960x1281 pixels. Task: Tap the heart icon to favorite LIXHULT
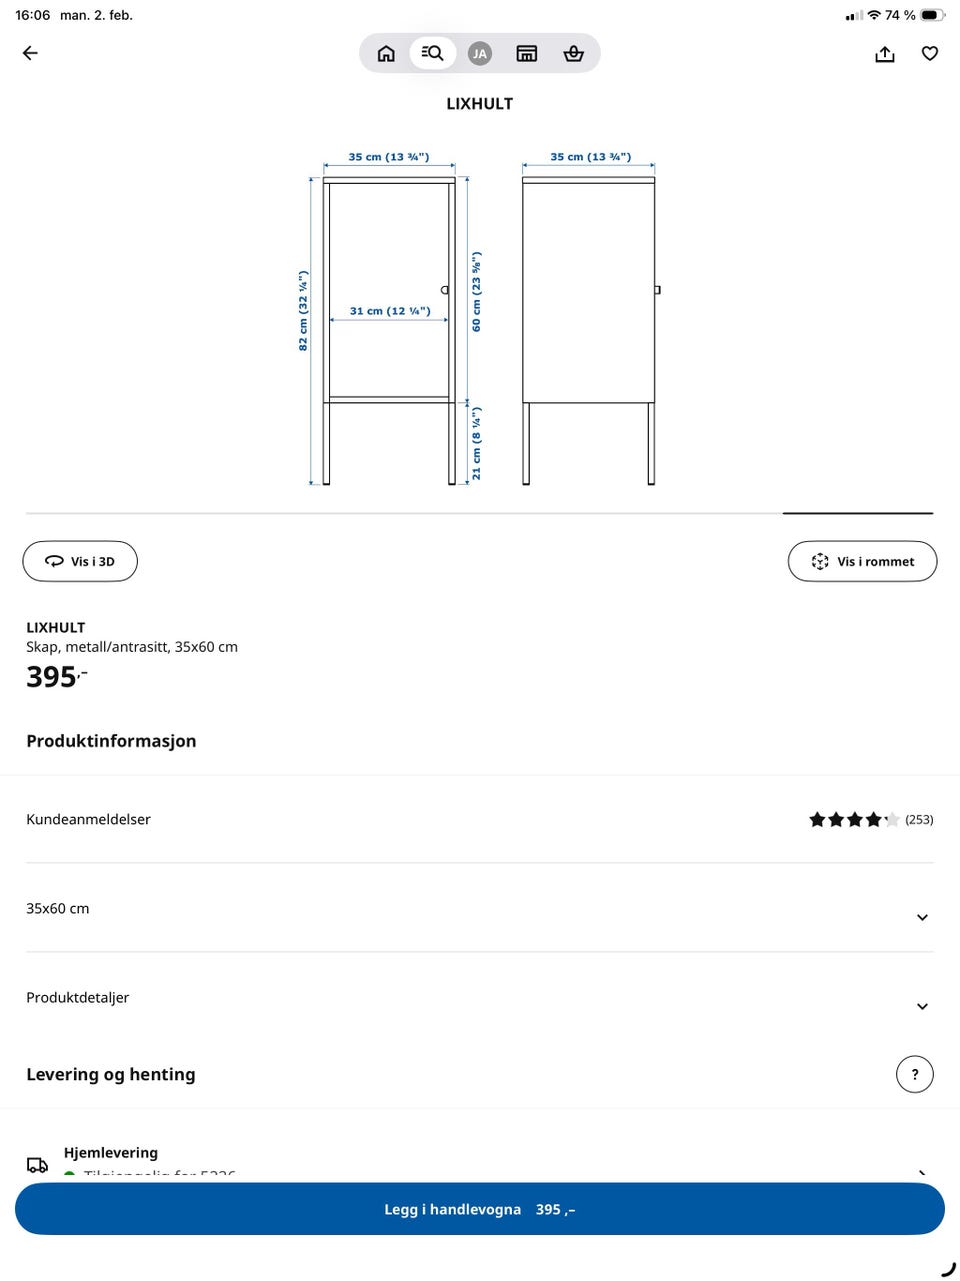point(929,53)
